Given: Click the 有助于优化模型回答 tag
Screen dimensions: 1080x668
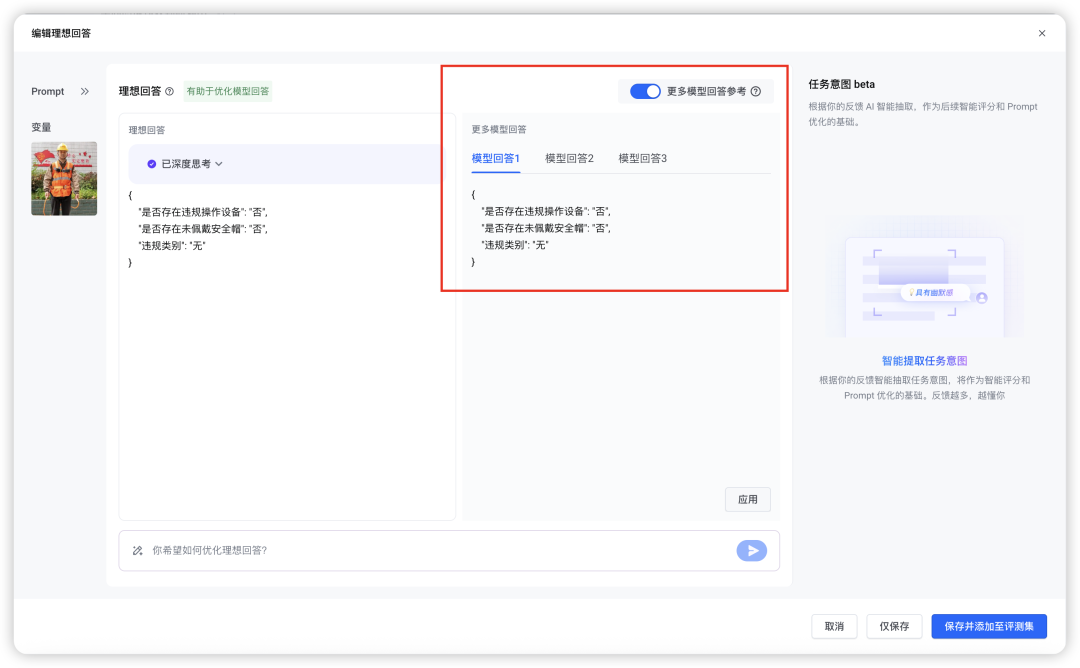Looking at the screenshot, I should [x=228, y=91].
